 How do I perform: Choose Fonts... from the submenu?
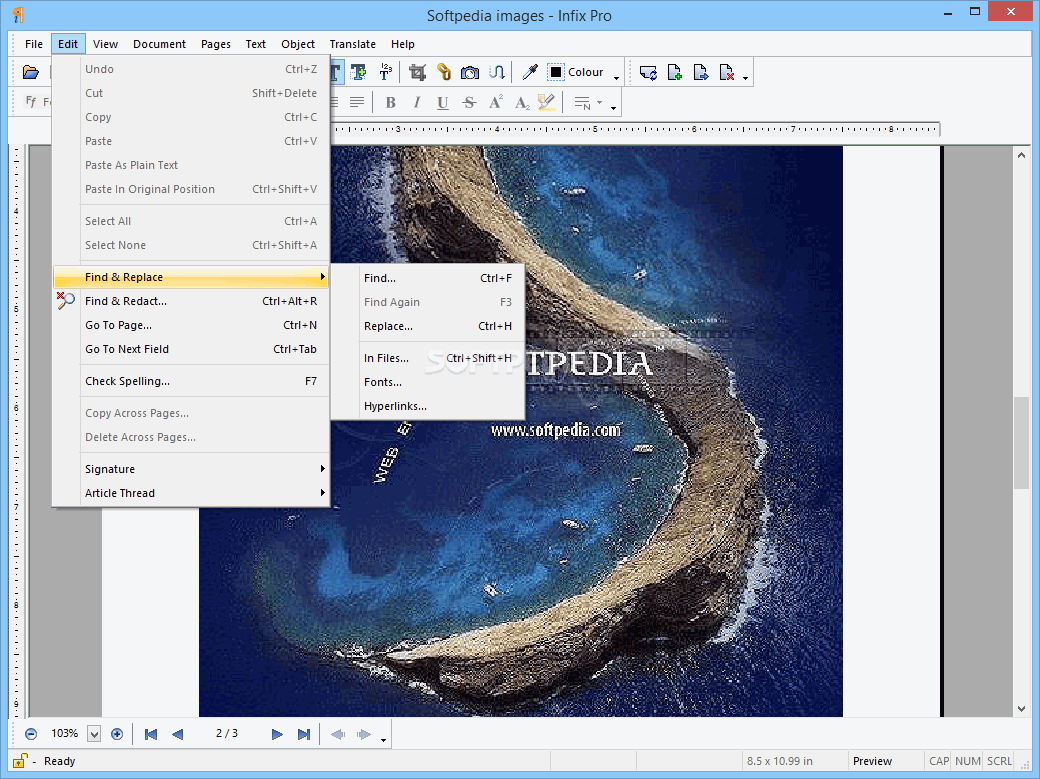click(428, 382)
